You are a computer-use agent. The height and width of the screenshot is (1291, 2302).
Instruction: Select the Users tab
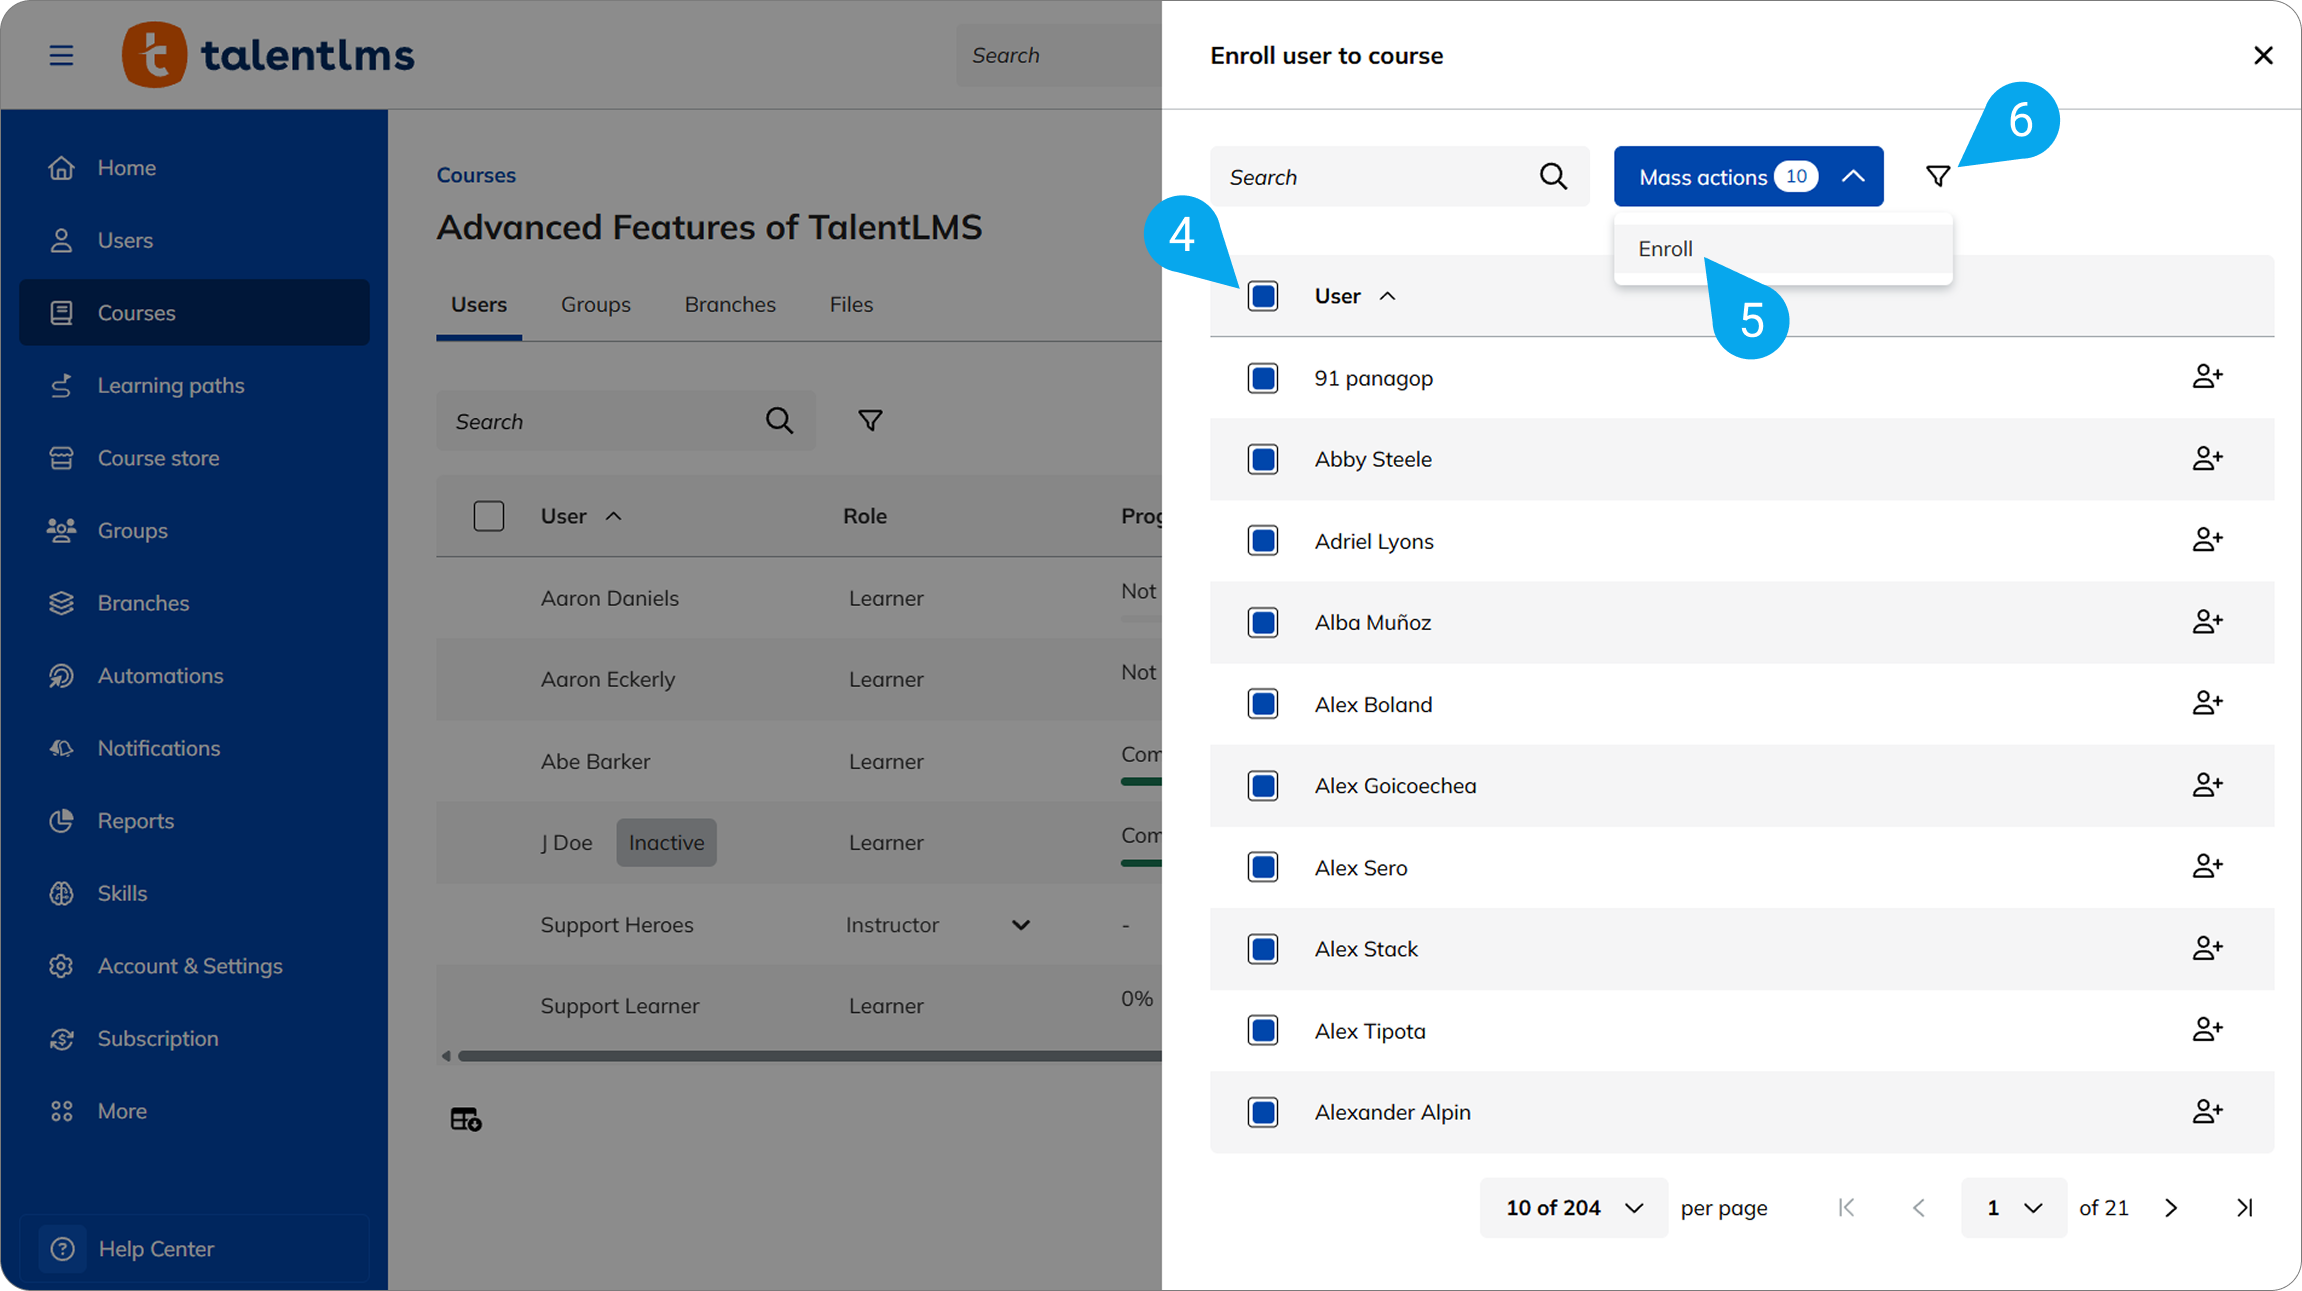pos(479,304)
